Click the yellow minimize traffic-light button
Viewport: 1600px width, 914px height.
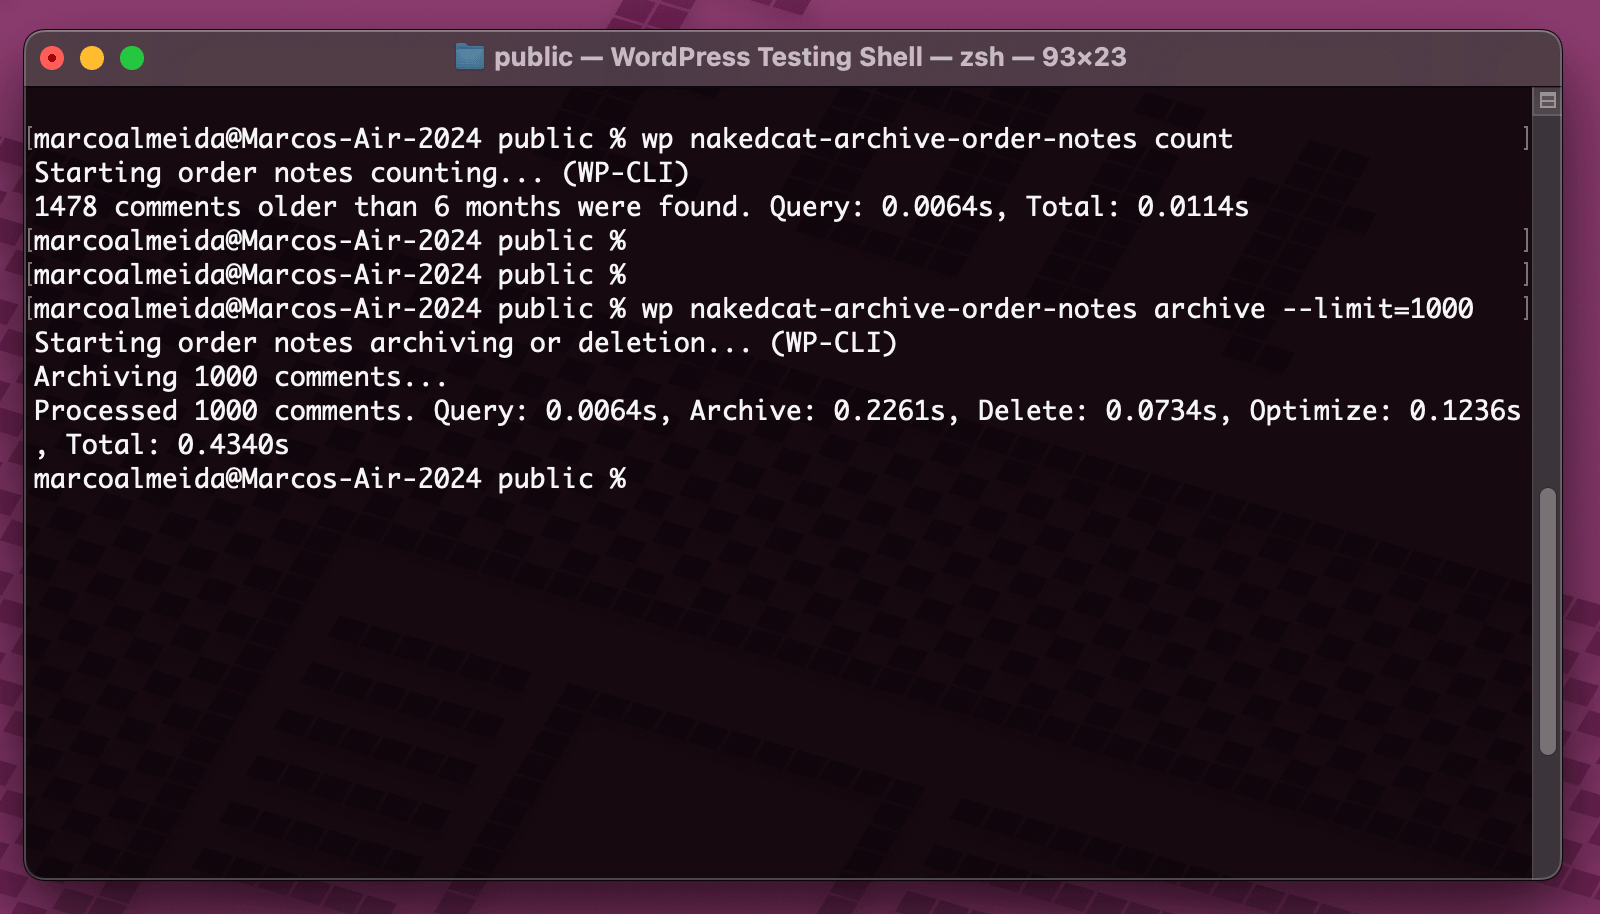point(91,57)
